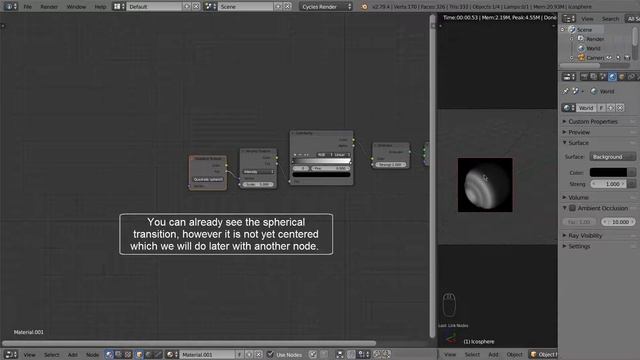Select world shader nodes mode
Viewport: 640px width, 360px height.
pos(149,355)
